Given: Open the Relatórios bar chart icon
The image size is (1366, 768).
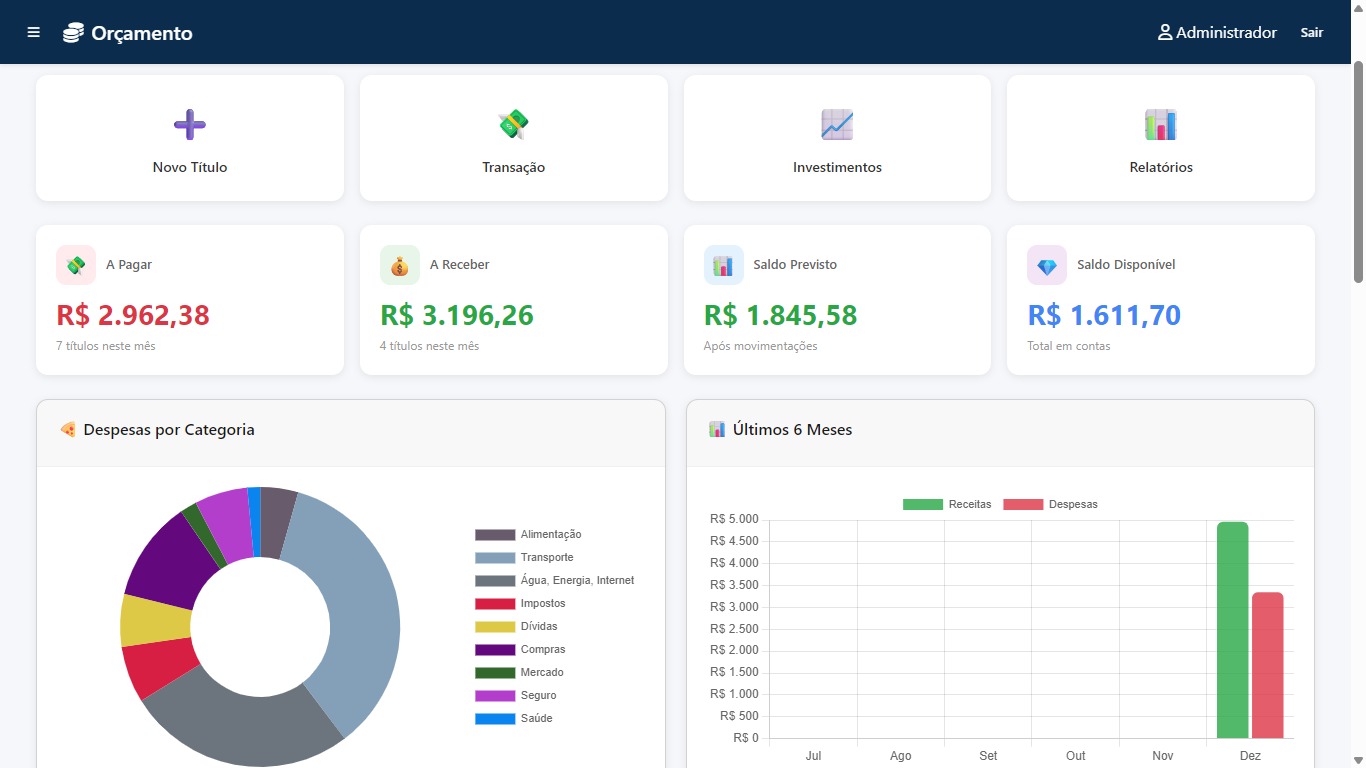Looking at the screenshot, I should 1161,125.
